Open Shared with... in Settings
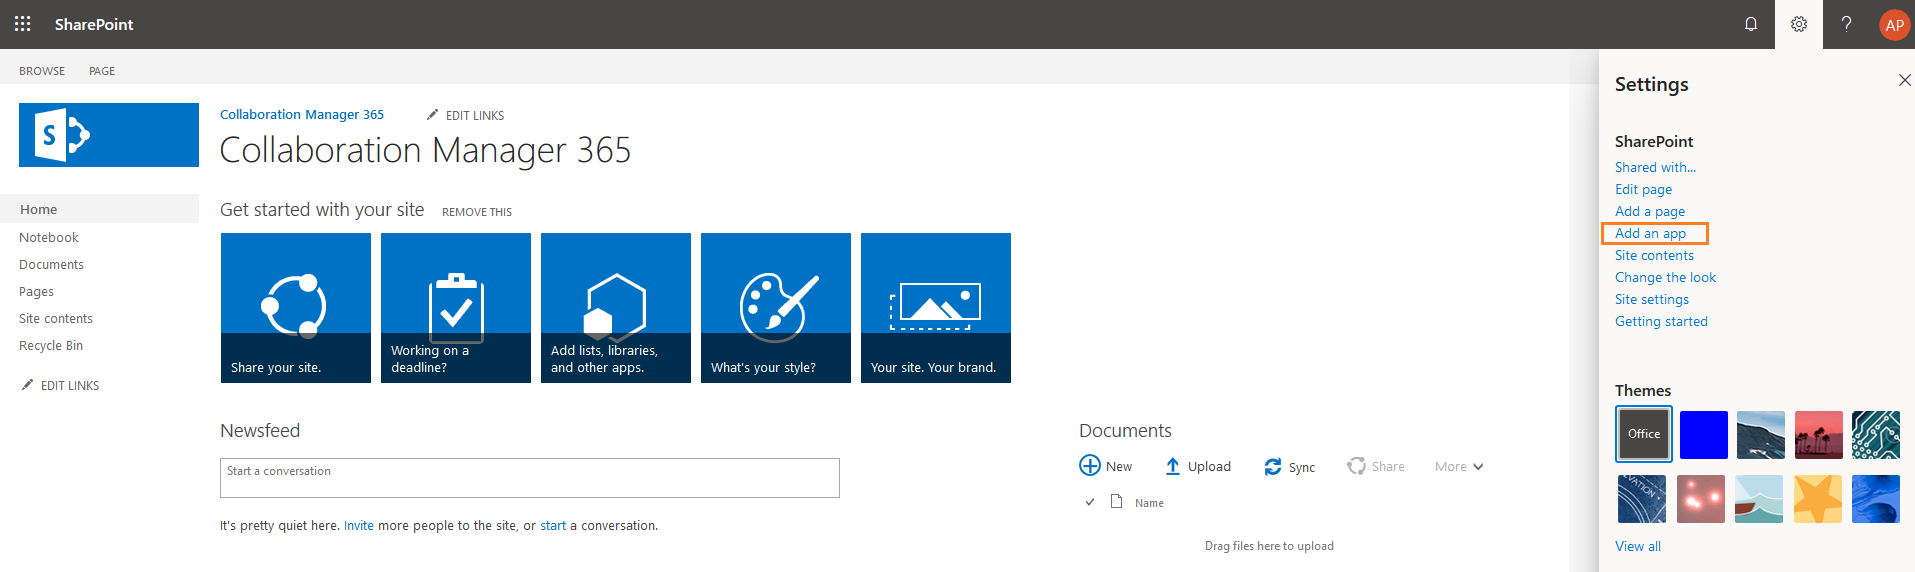1915x572 pixels. [x=1655, y=167]
